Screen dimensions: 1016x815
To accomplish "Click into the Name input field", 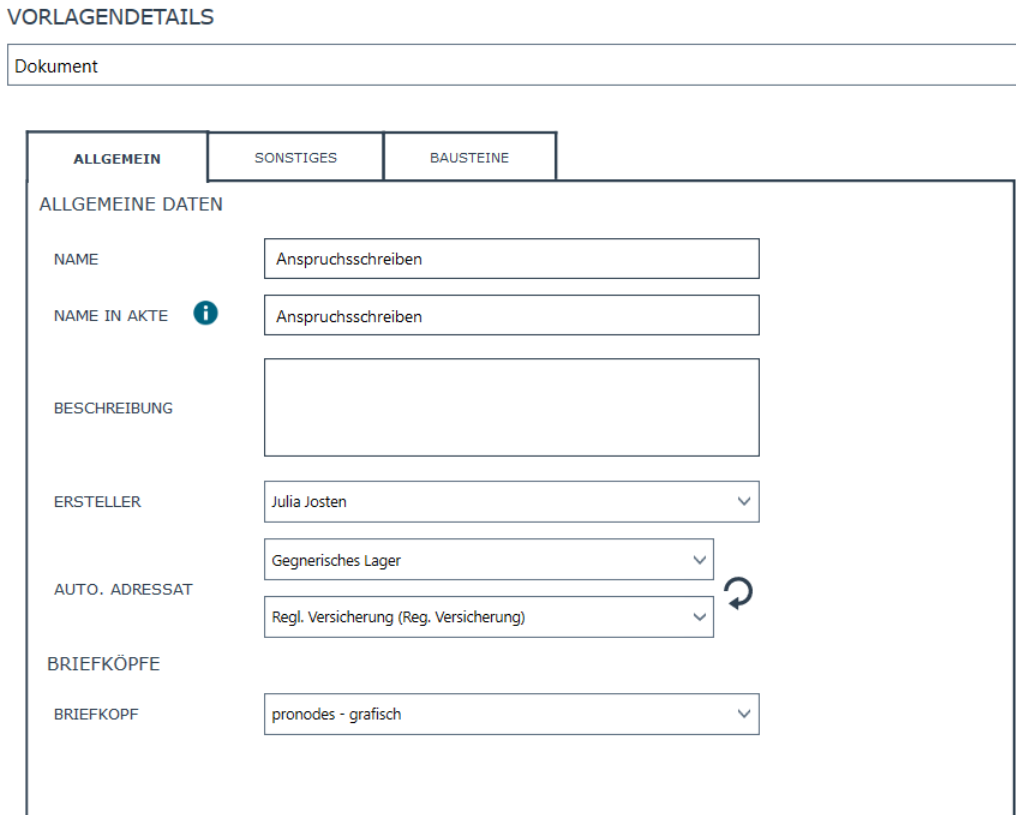I will point(511,259).
